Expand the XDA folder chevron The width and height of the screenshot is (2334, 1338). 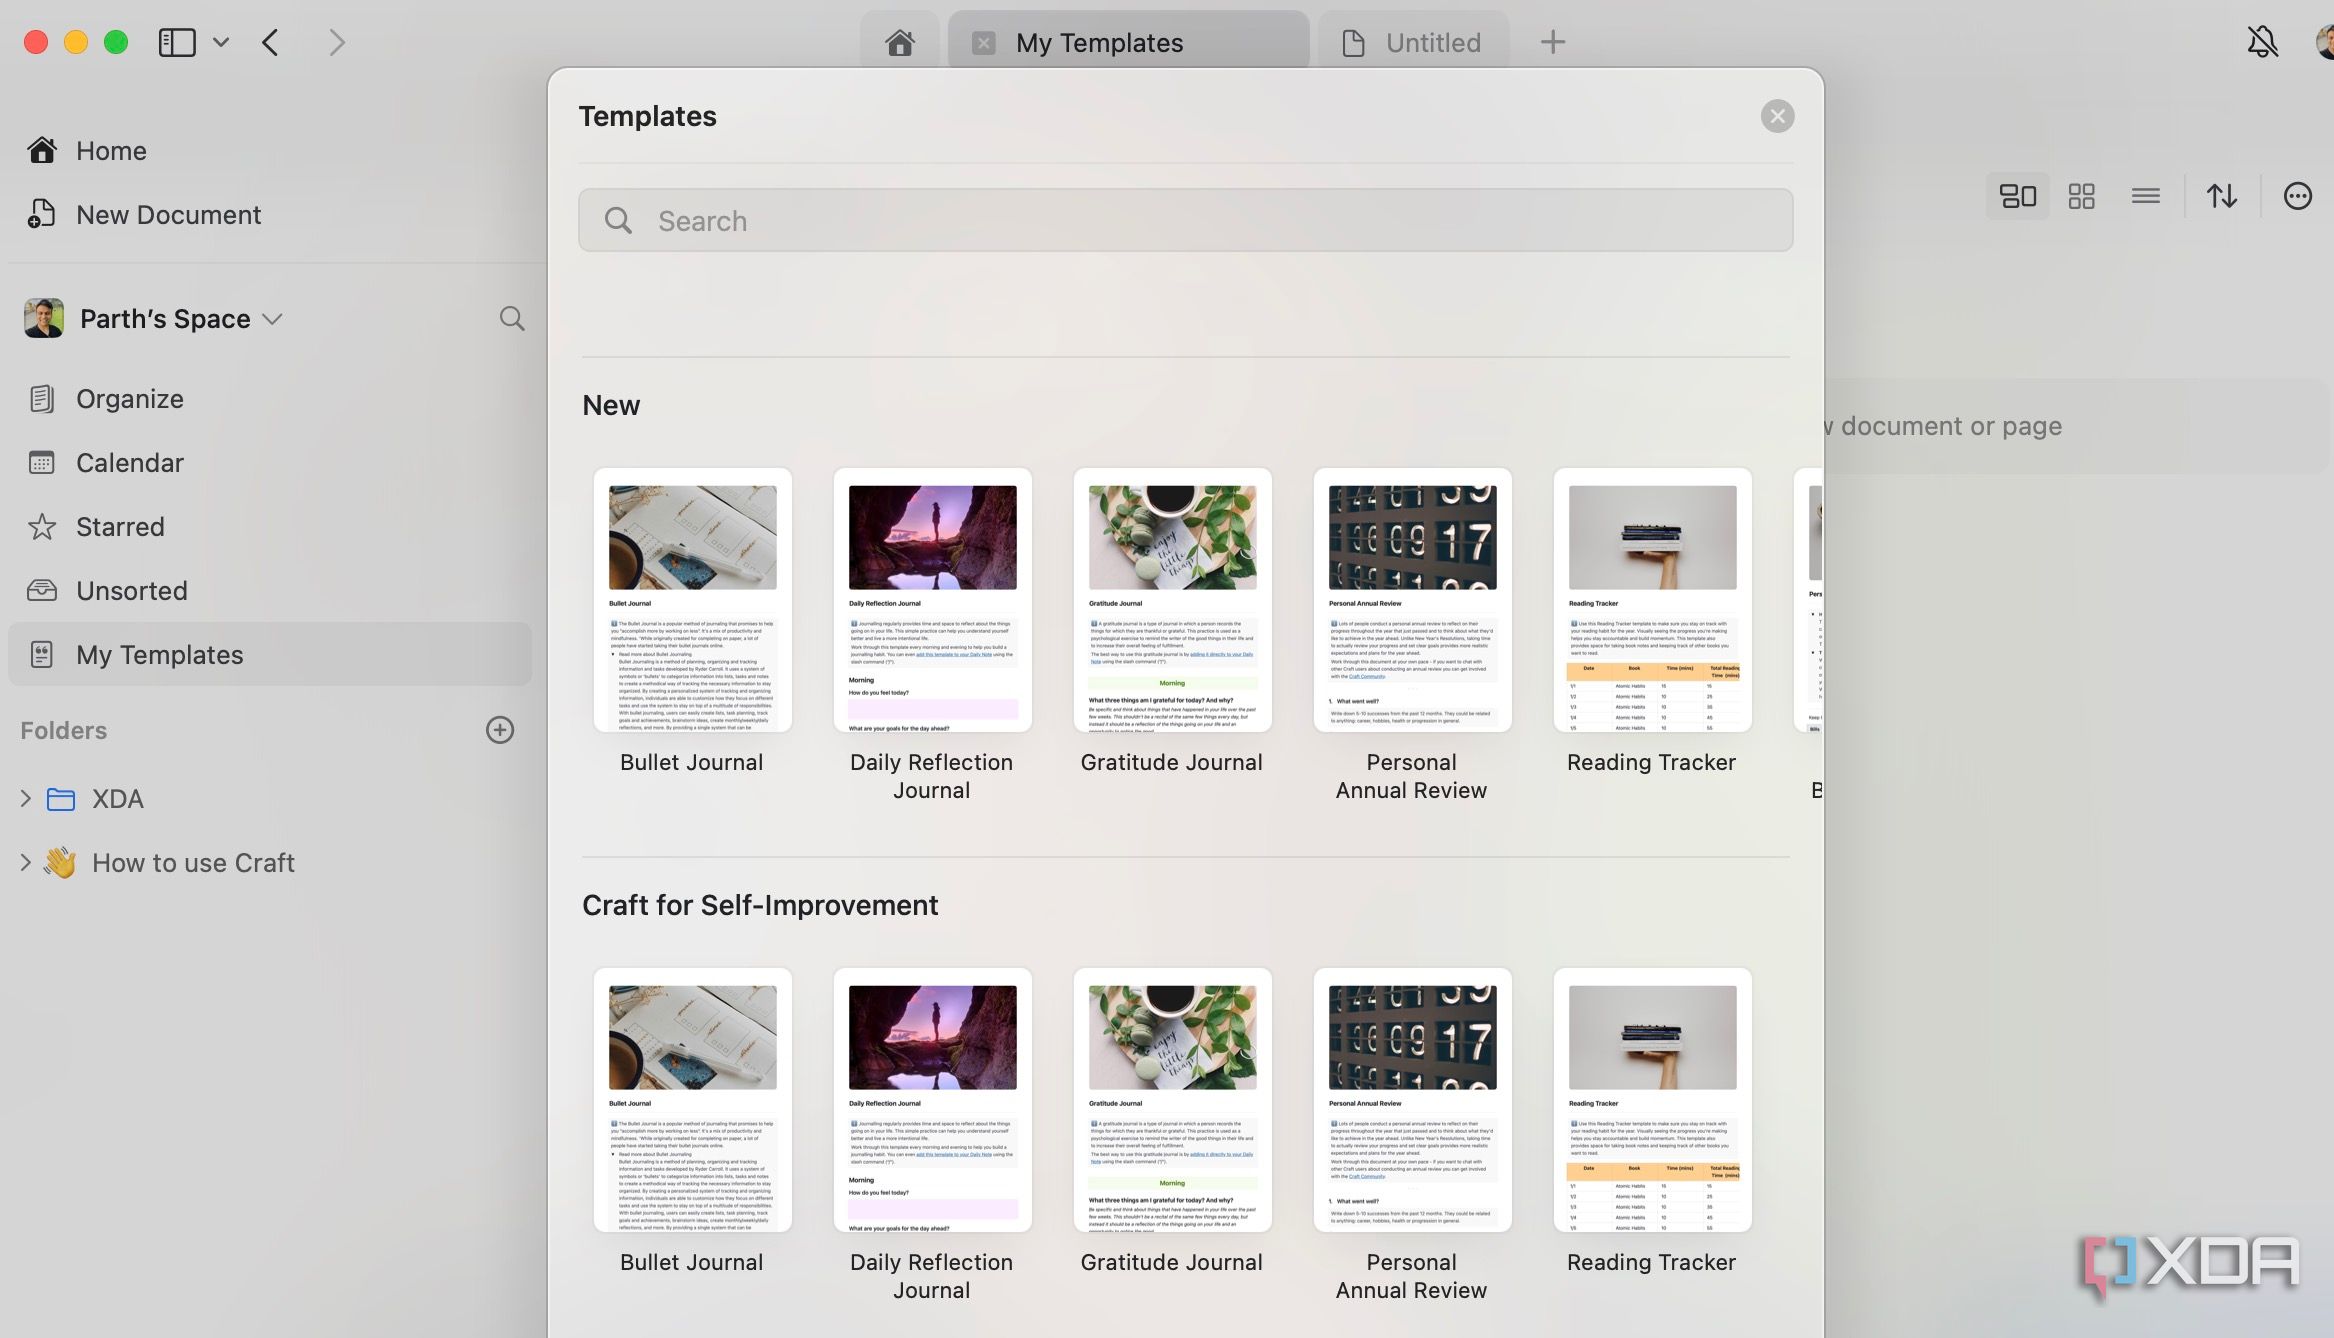tap(26, 798)
